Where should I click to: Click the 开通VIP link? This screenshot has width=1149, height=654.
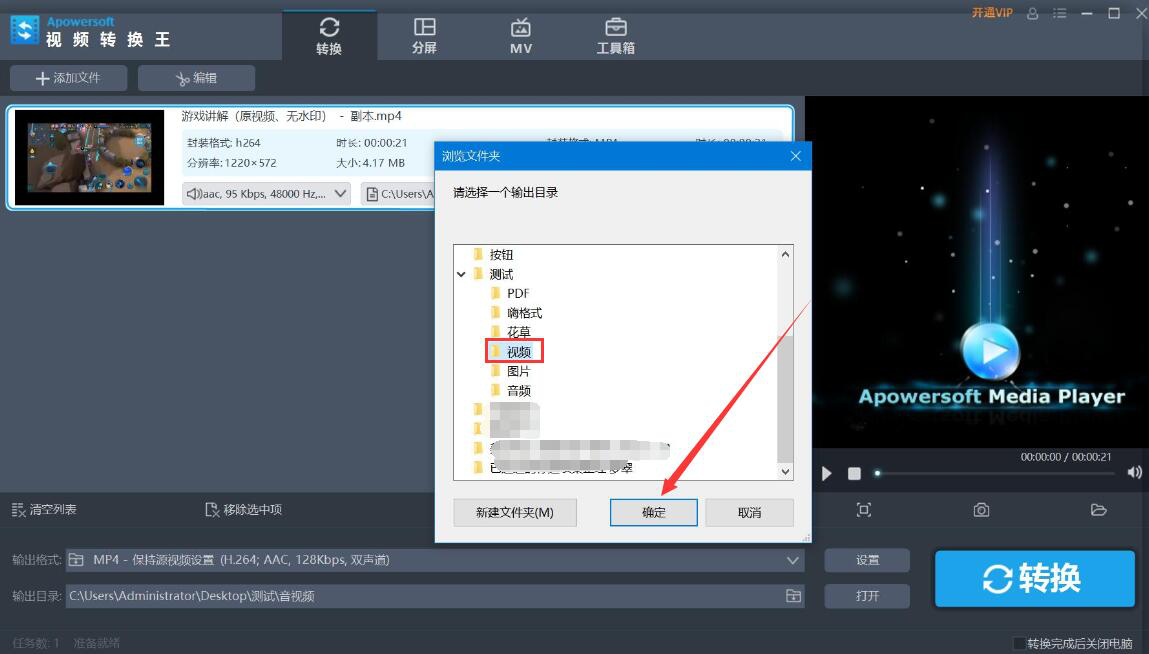[992, 13]
